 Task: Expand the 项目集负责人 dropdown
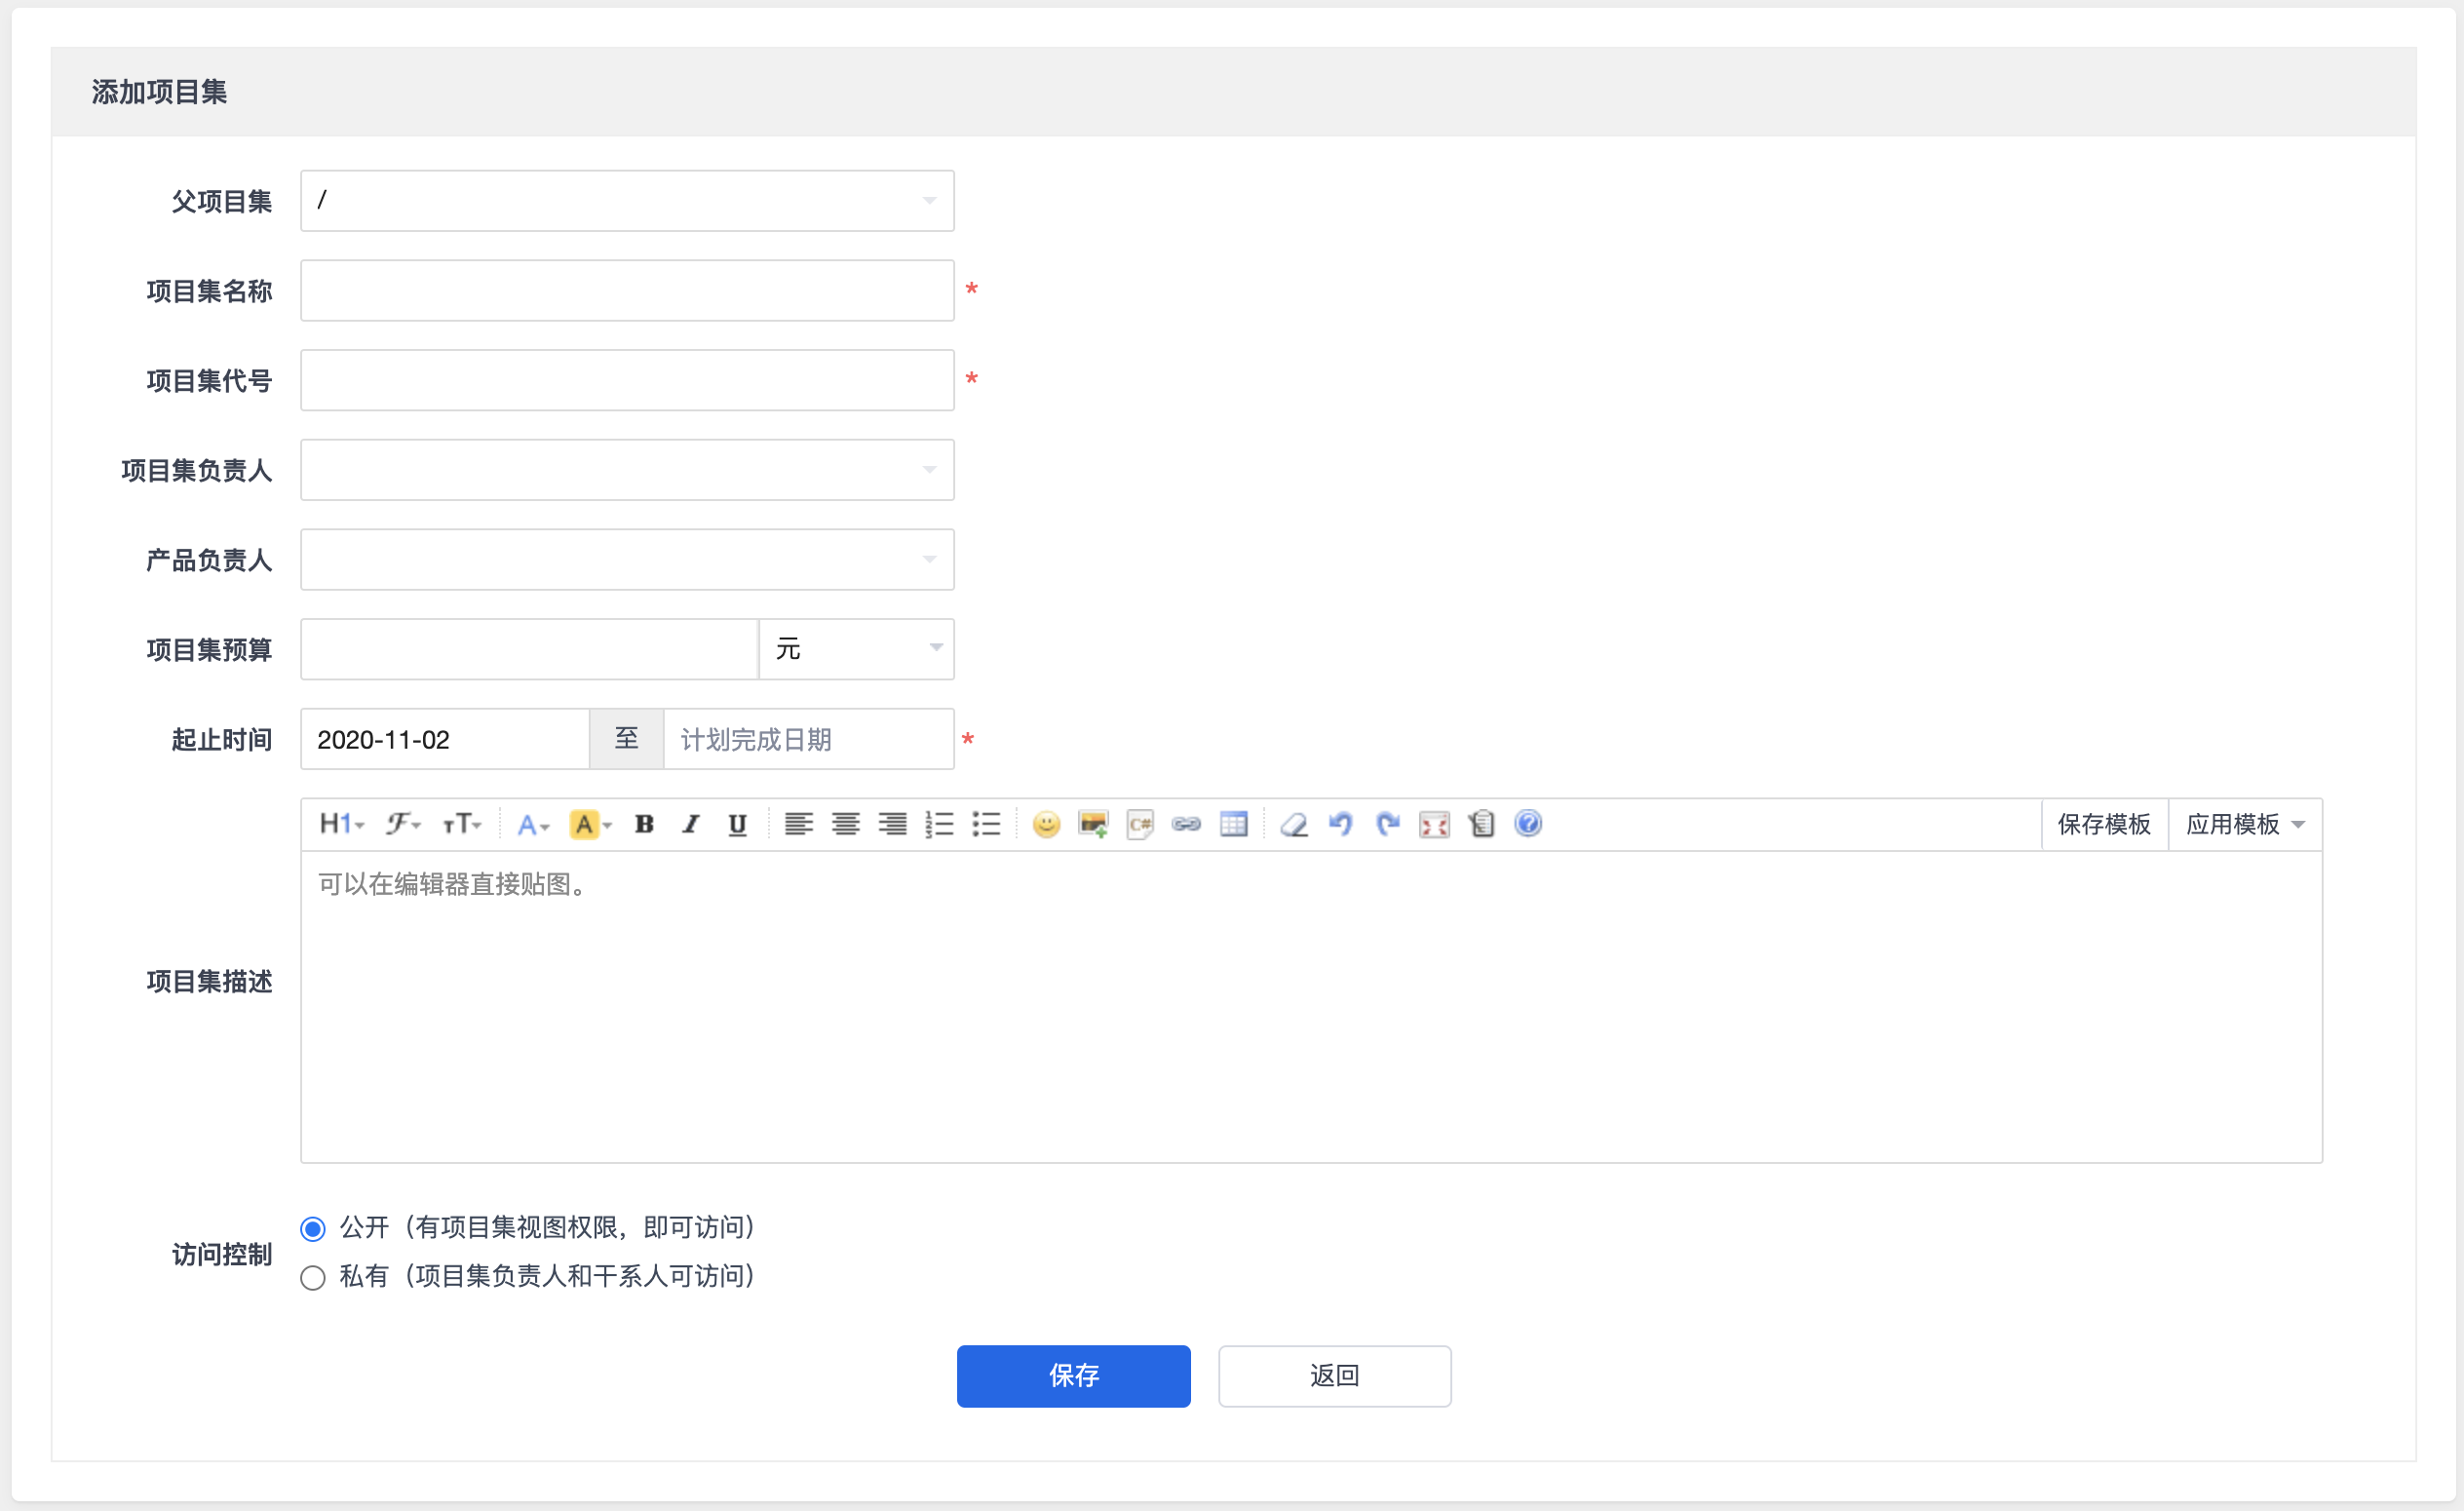[627, 470]
